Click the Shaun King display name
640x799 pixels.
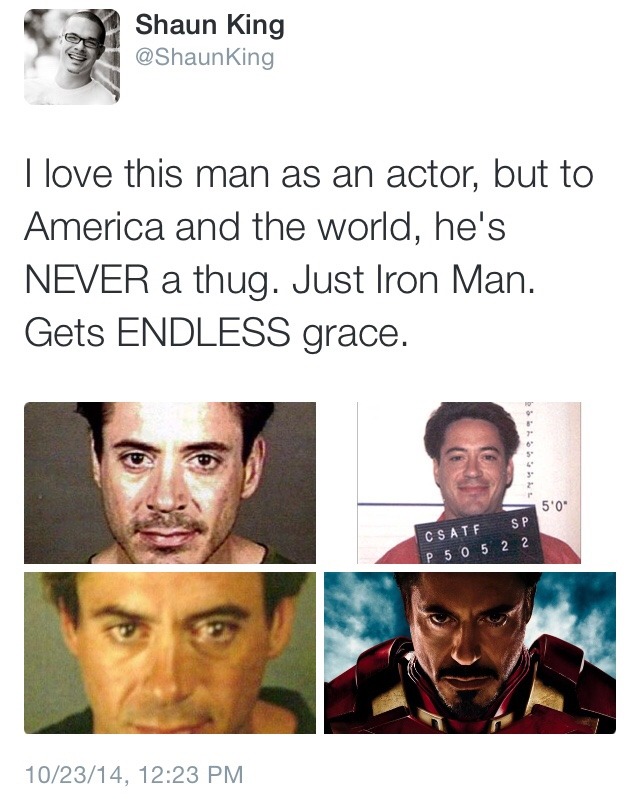pyautogui.click(x=210, y=25)
